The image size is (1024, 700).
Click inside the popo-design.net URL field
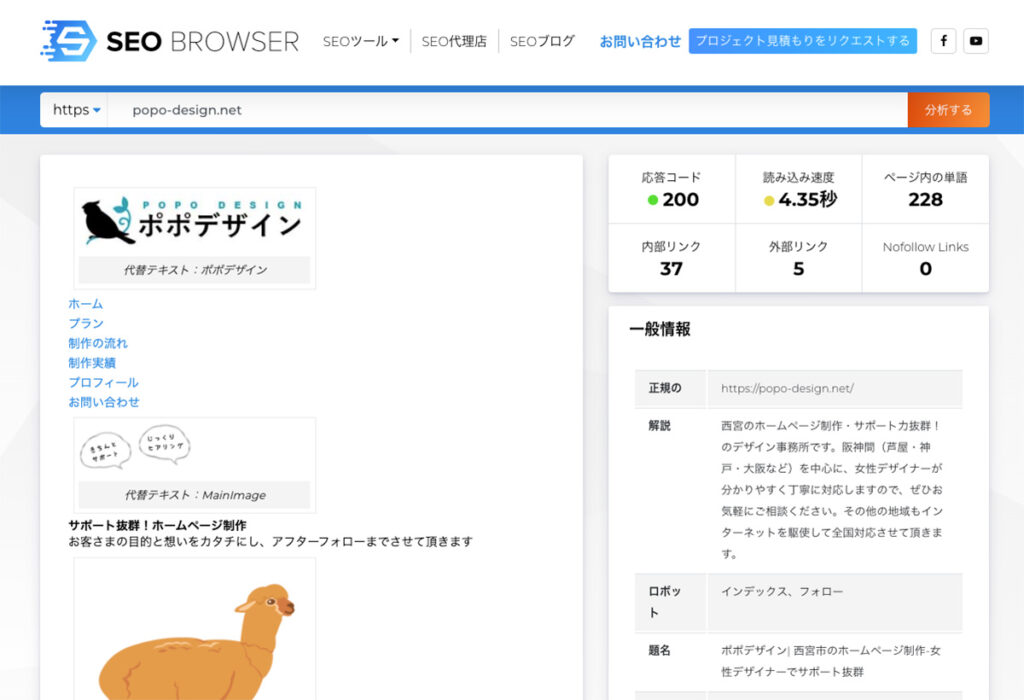300,110
